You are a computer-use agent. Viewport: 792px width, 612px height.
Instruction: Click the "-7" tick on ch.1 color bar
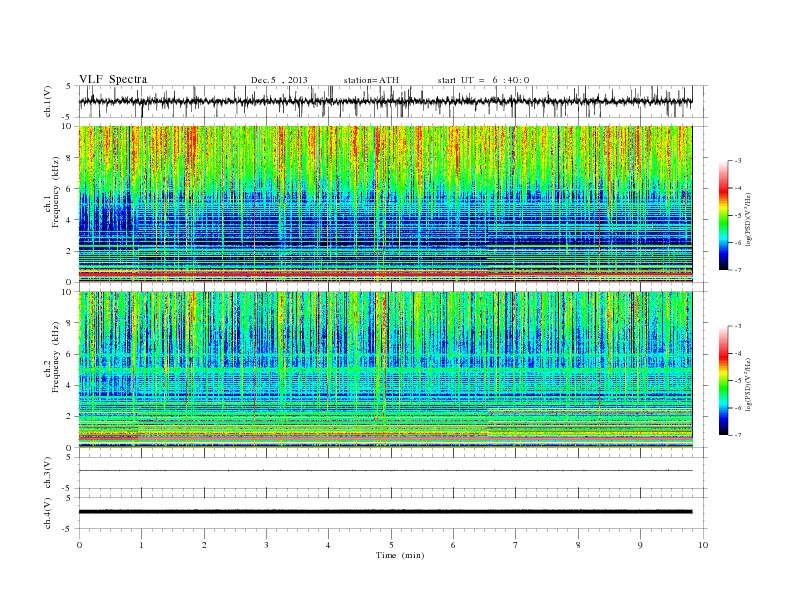(x=738, y=270)
